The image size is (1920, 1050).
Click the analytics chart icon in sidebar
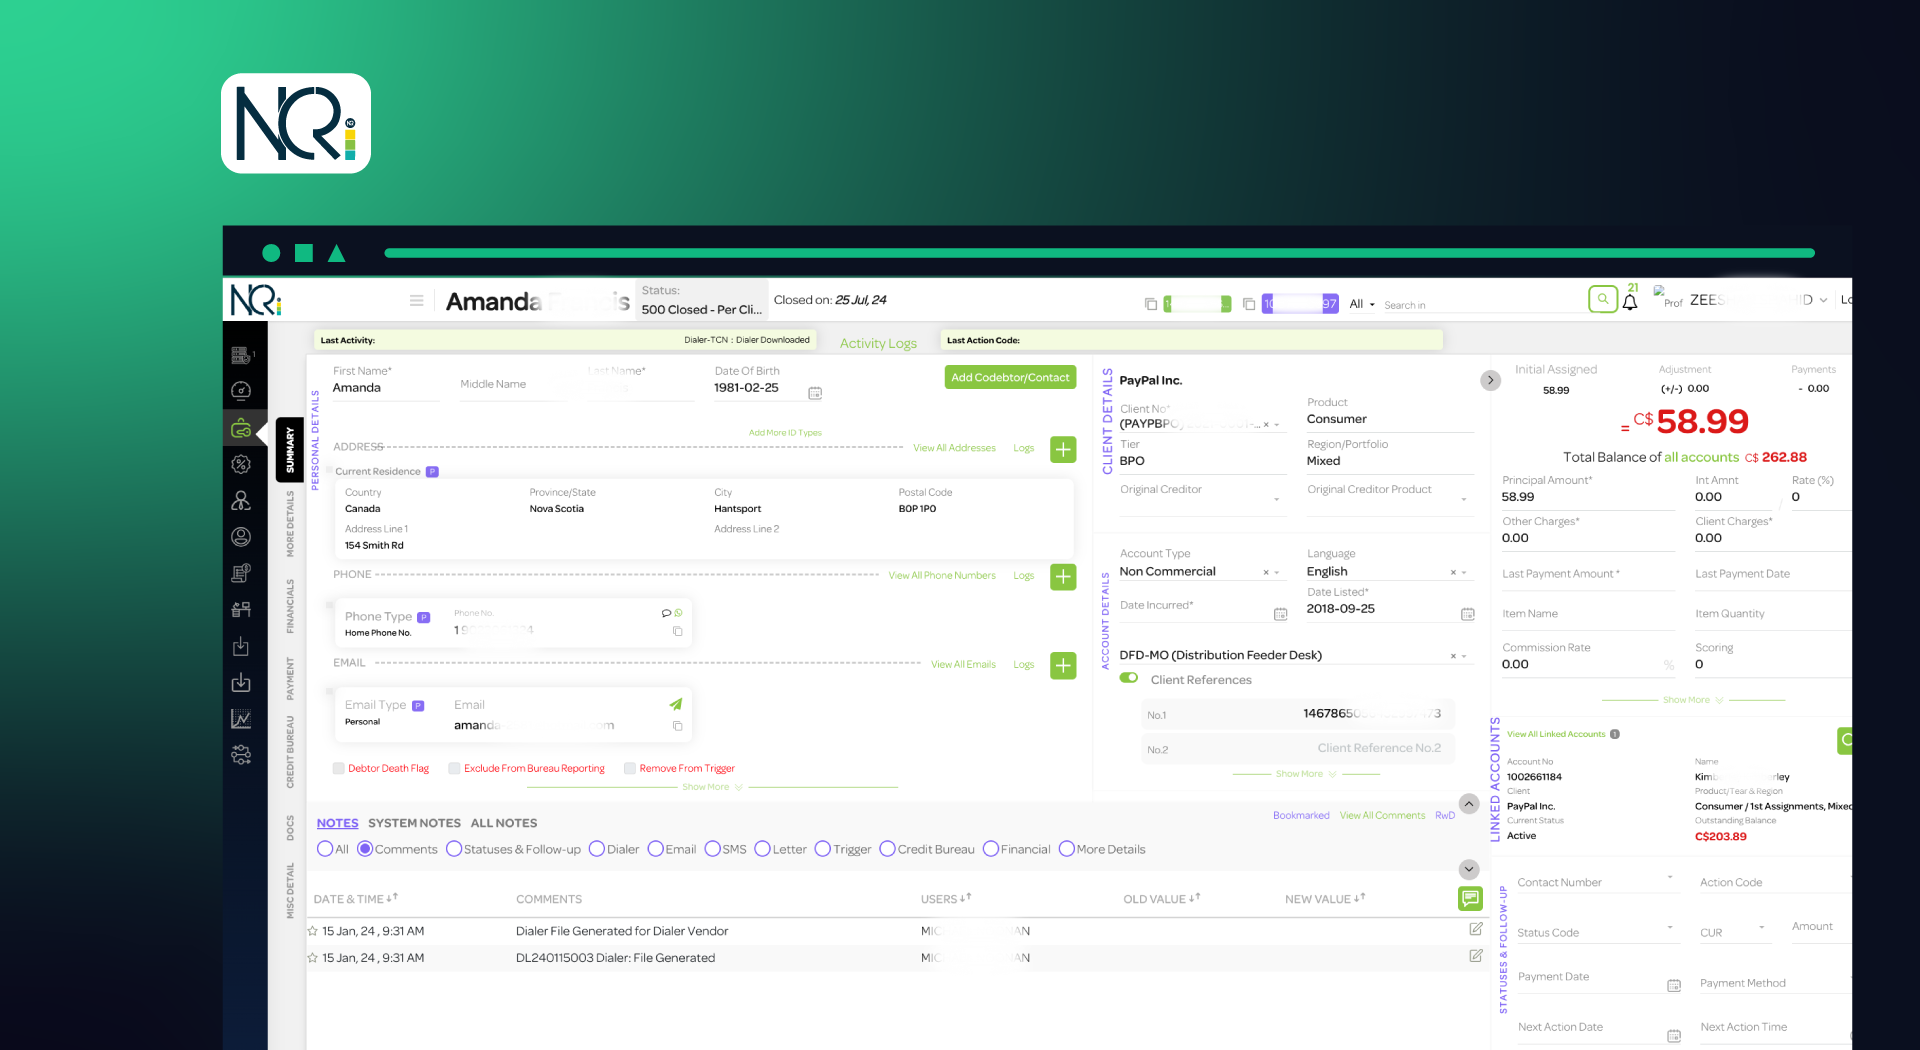(x=242, y=718)
